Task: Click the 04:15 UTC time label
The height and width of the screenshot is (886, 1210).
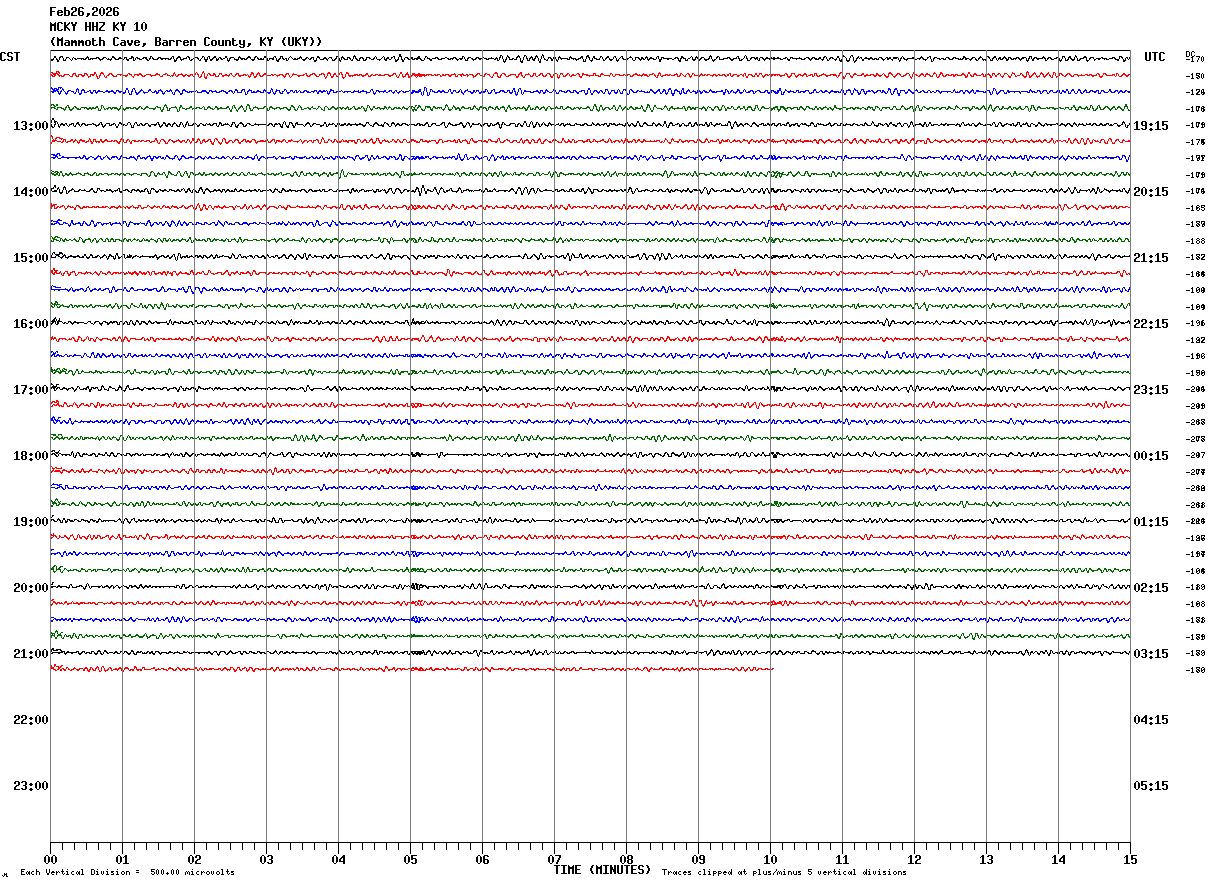Action: (x=1150, y=720)
